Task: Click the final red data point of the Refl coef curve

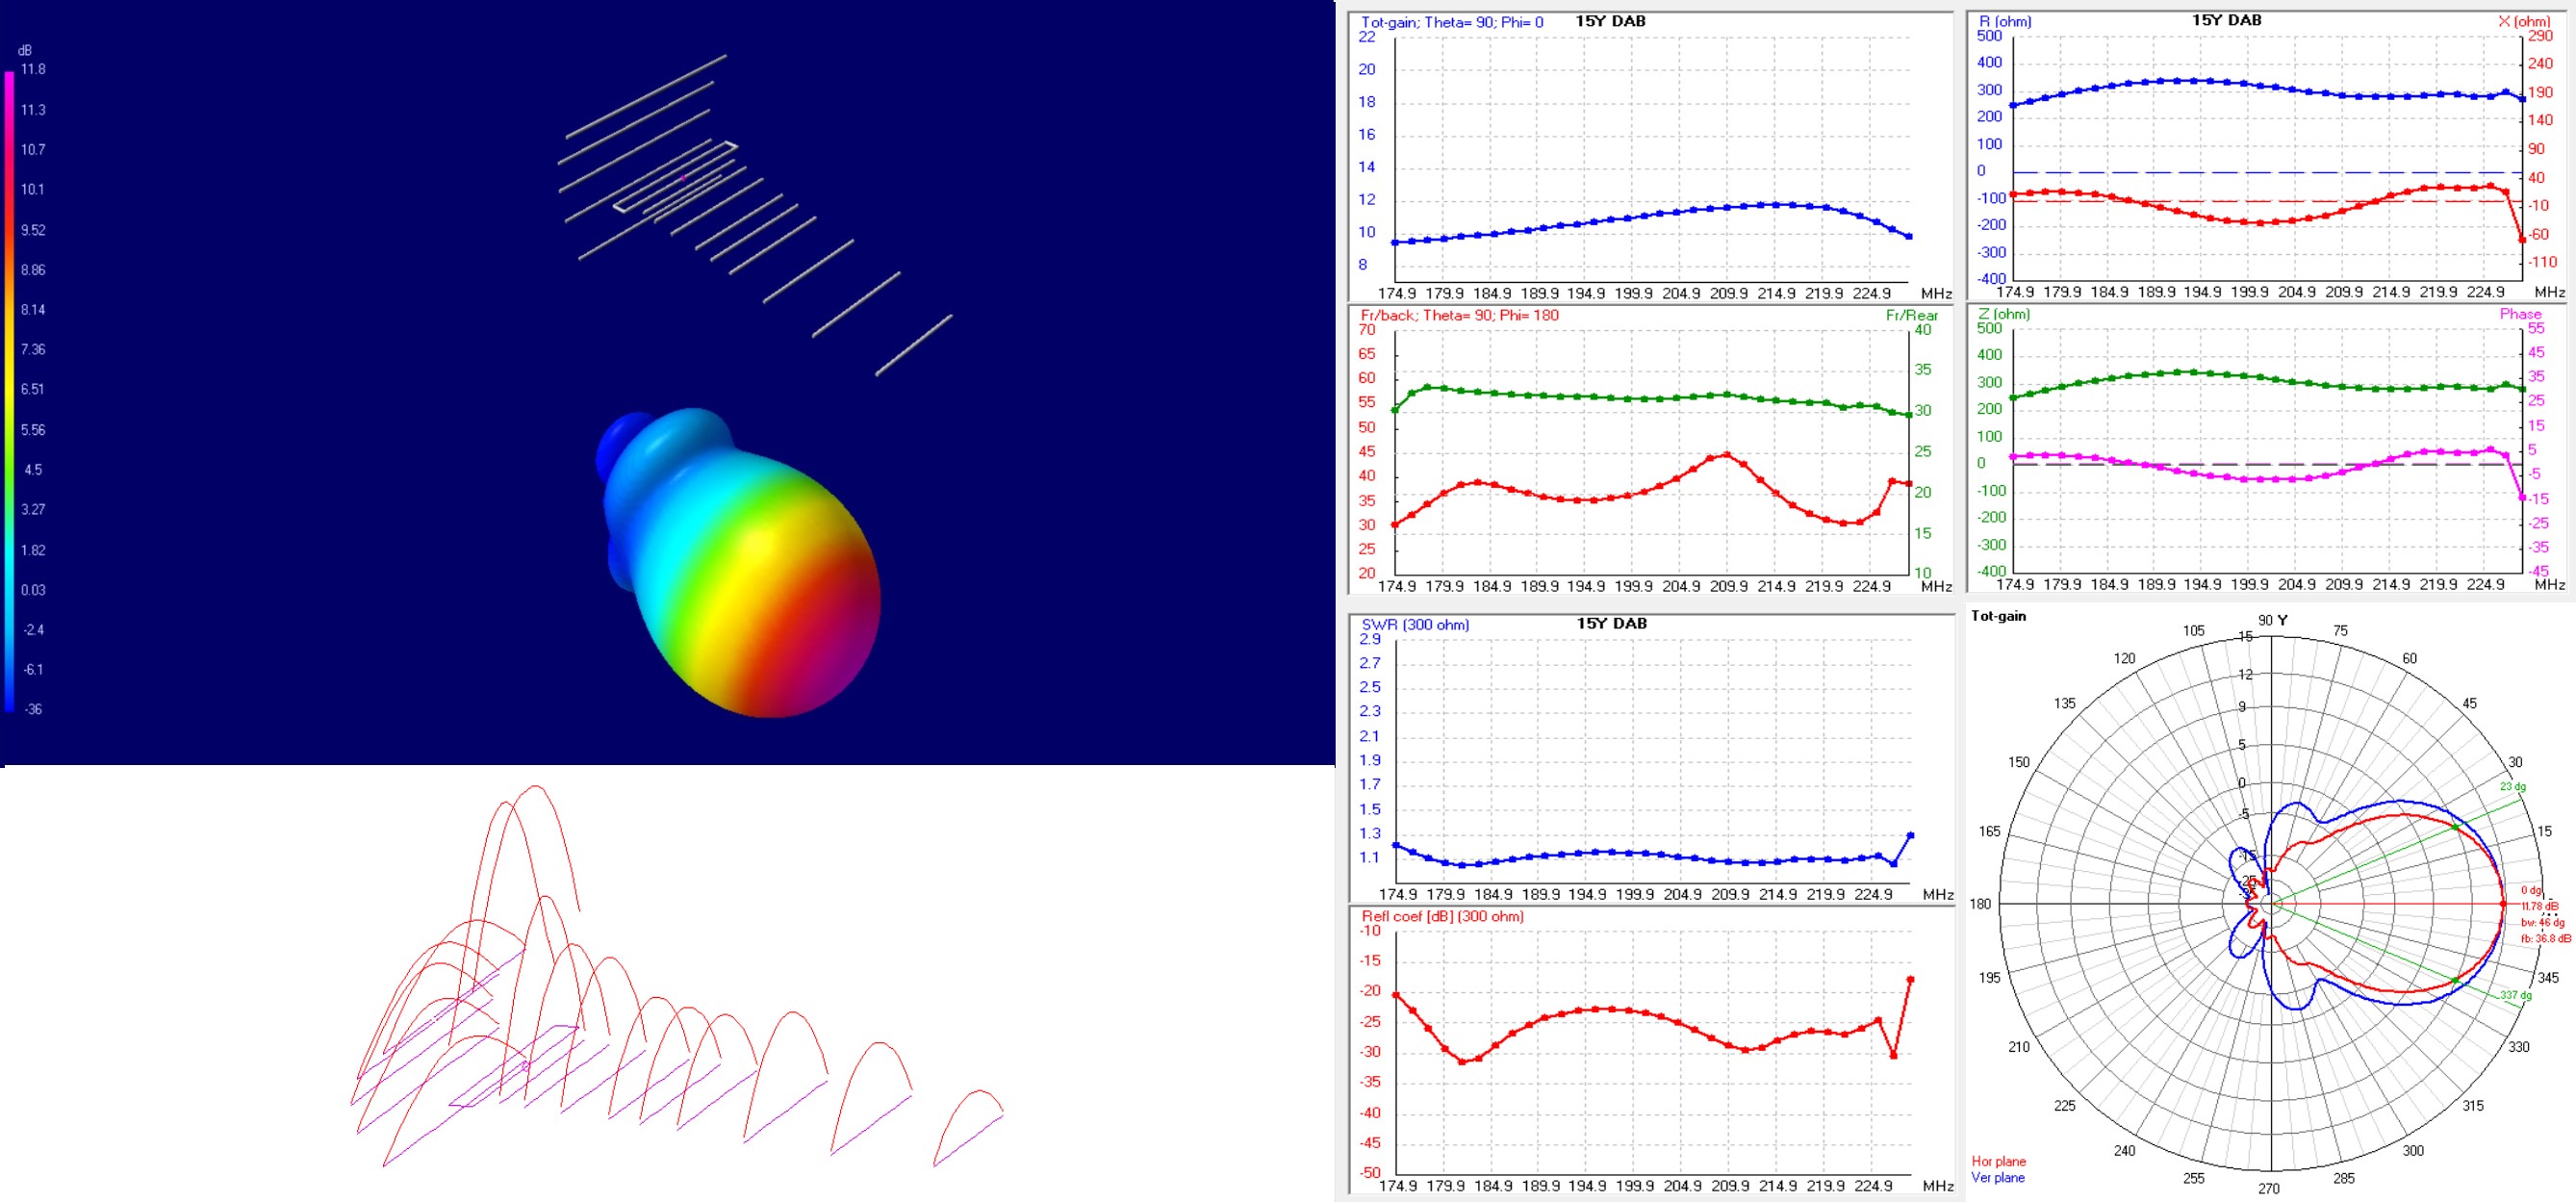Action: click(1910, 979)
